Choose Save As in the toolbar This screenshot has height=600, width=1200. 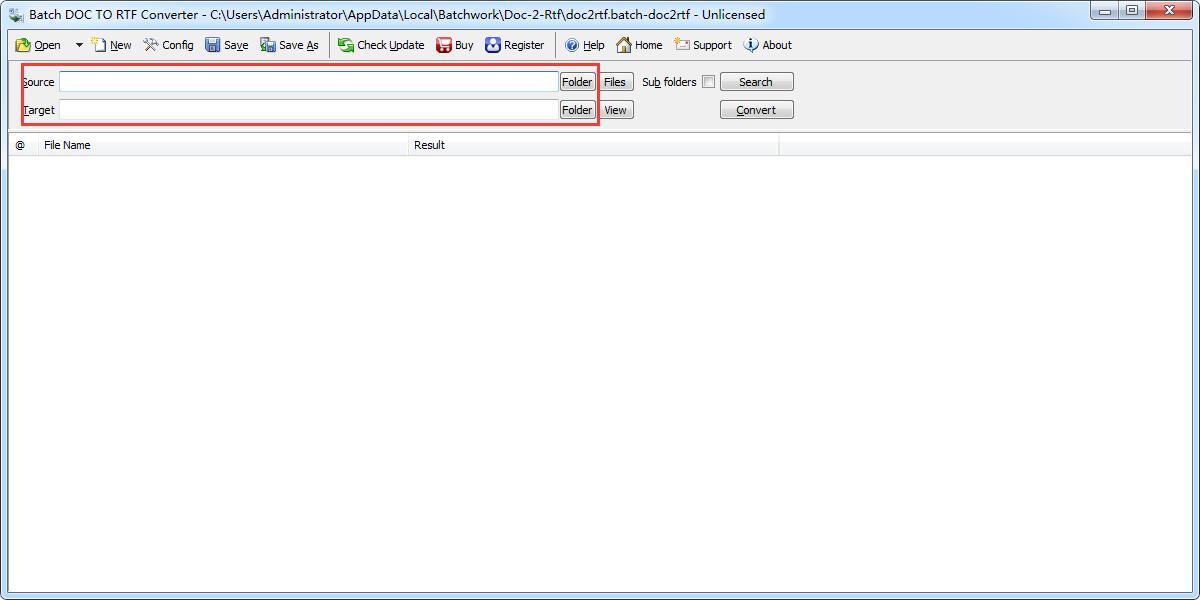(289, 45)
